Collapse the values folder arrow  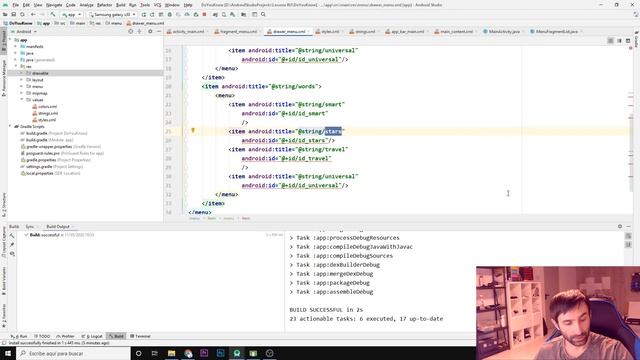[x=22, y=100]
